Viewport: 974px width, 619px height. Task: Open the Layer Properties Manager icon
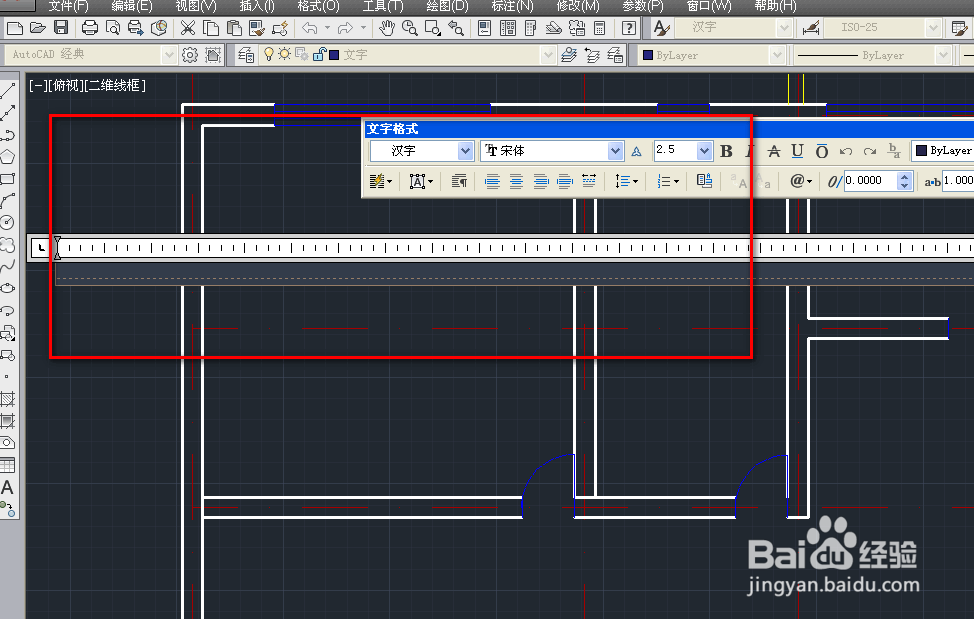(246, 55)
